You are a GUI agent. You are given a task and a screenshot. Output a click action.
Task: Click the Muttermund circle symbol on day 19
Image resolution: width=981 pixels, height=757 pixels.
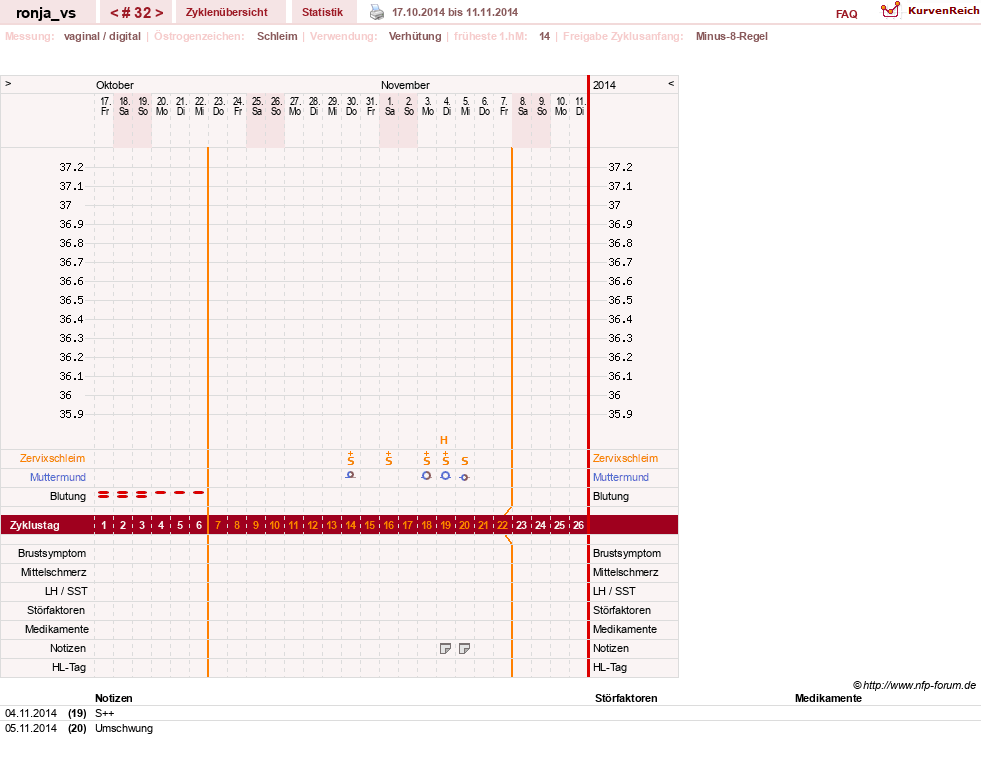[x=445, y=476]
